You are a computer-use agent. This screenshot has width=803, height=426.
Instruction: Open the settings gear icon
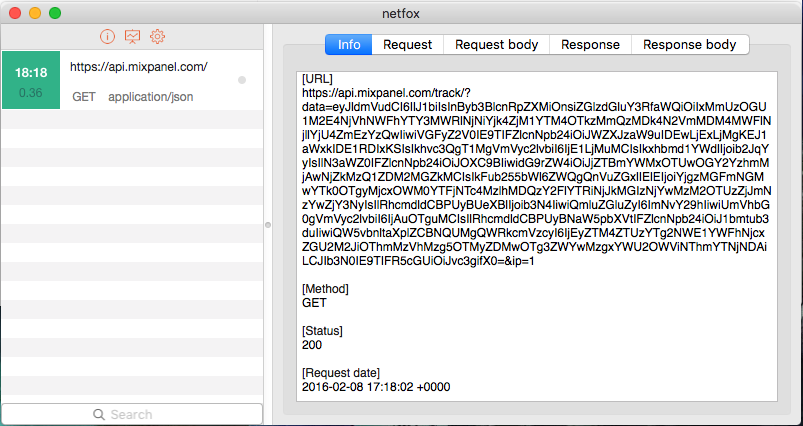click(157, 36)
